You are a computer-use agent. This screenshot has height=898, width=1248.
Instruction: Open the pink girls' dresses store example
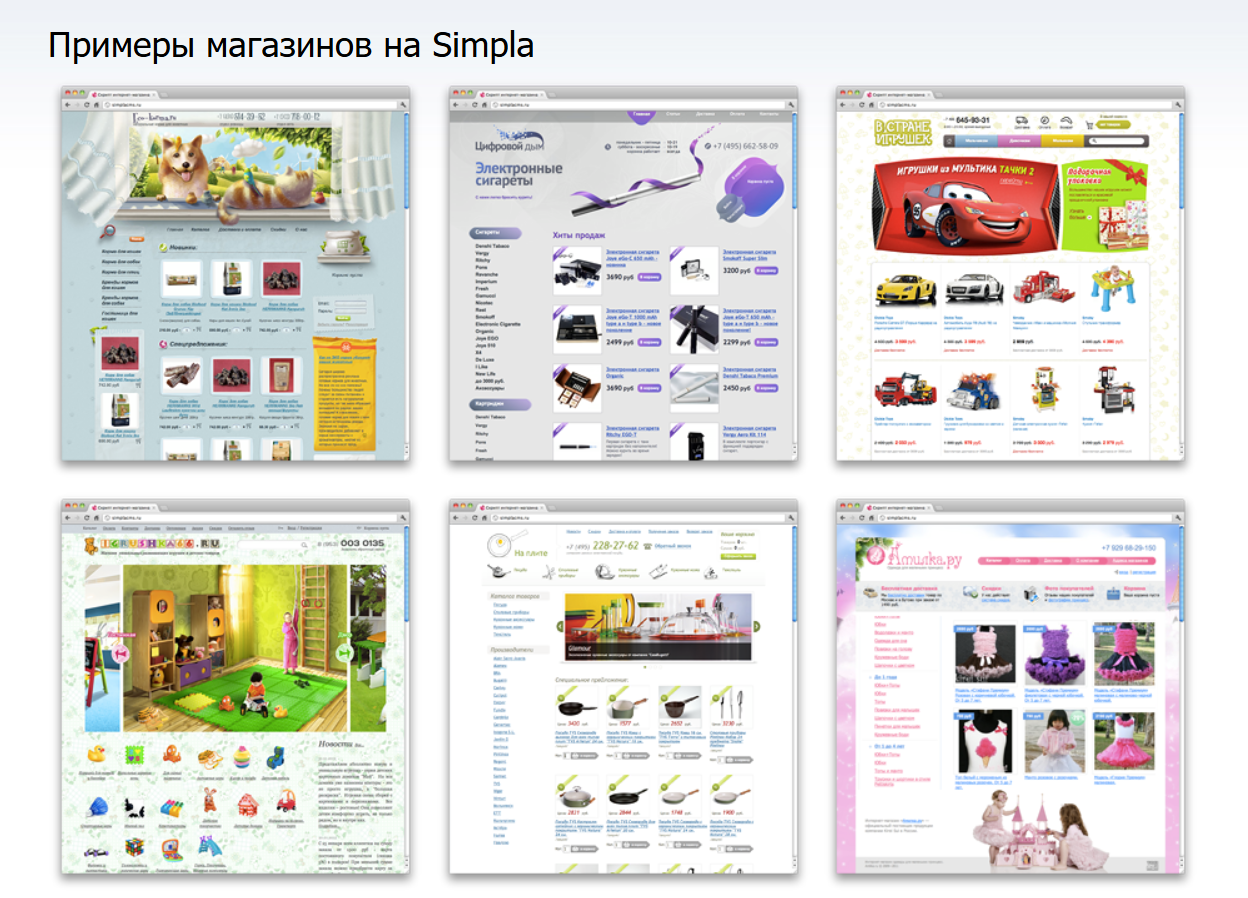[x=1011, y=686]
